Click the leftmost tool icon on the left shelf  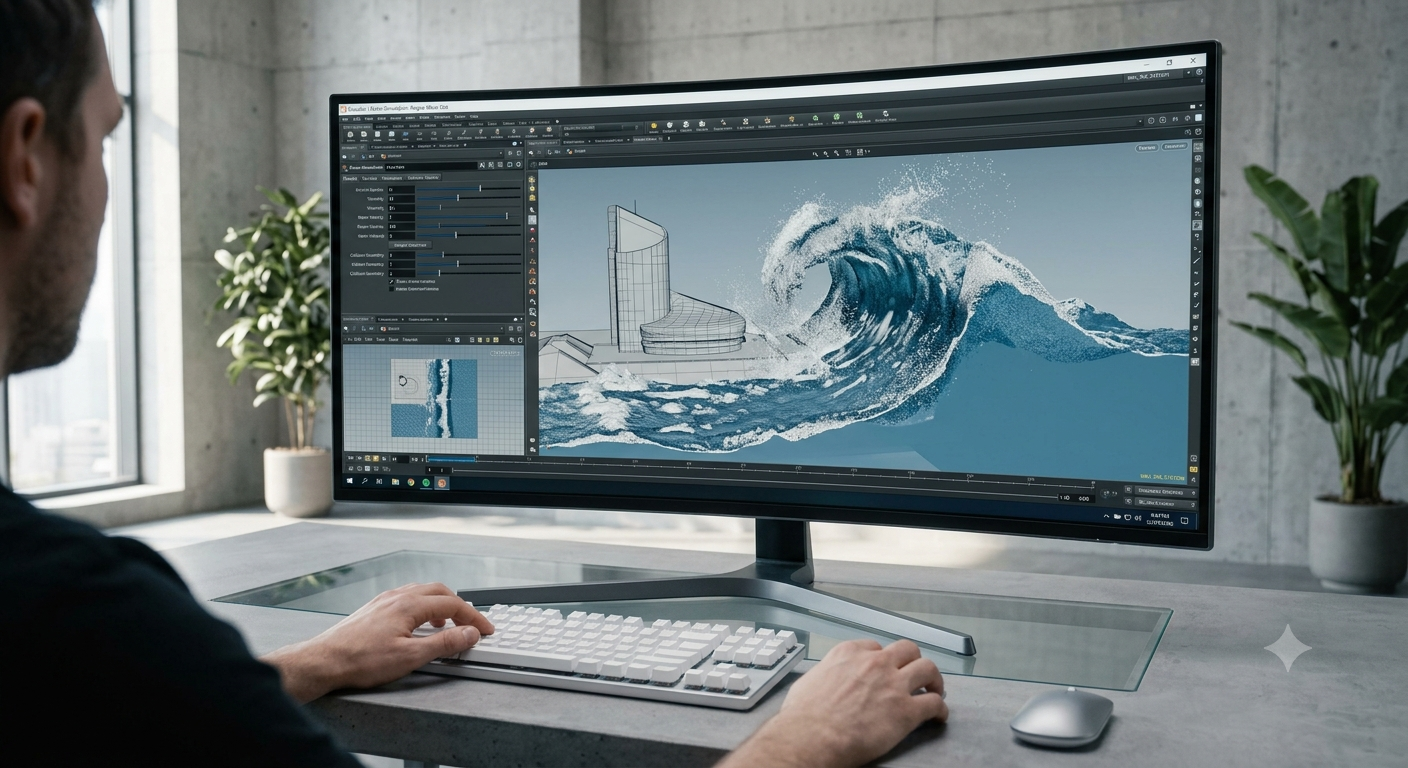coord(350,134)
